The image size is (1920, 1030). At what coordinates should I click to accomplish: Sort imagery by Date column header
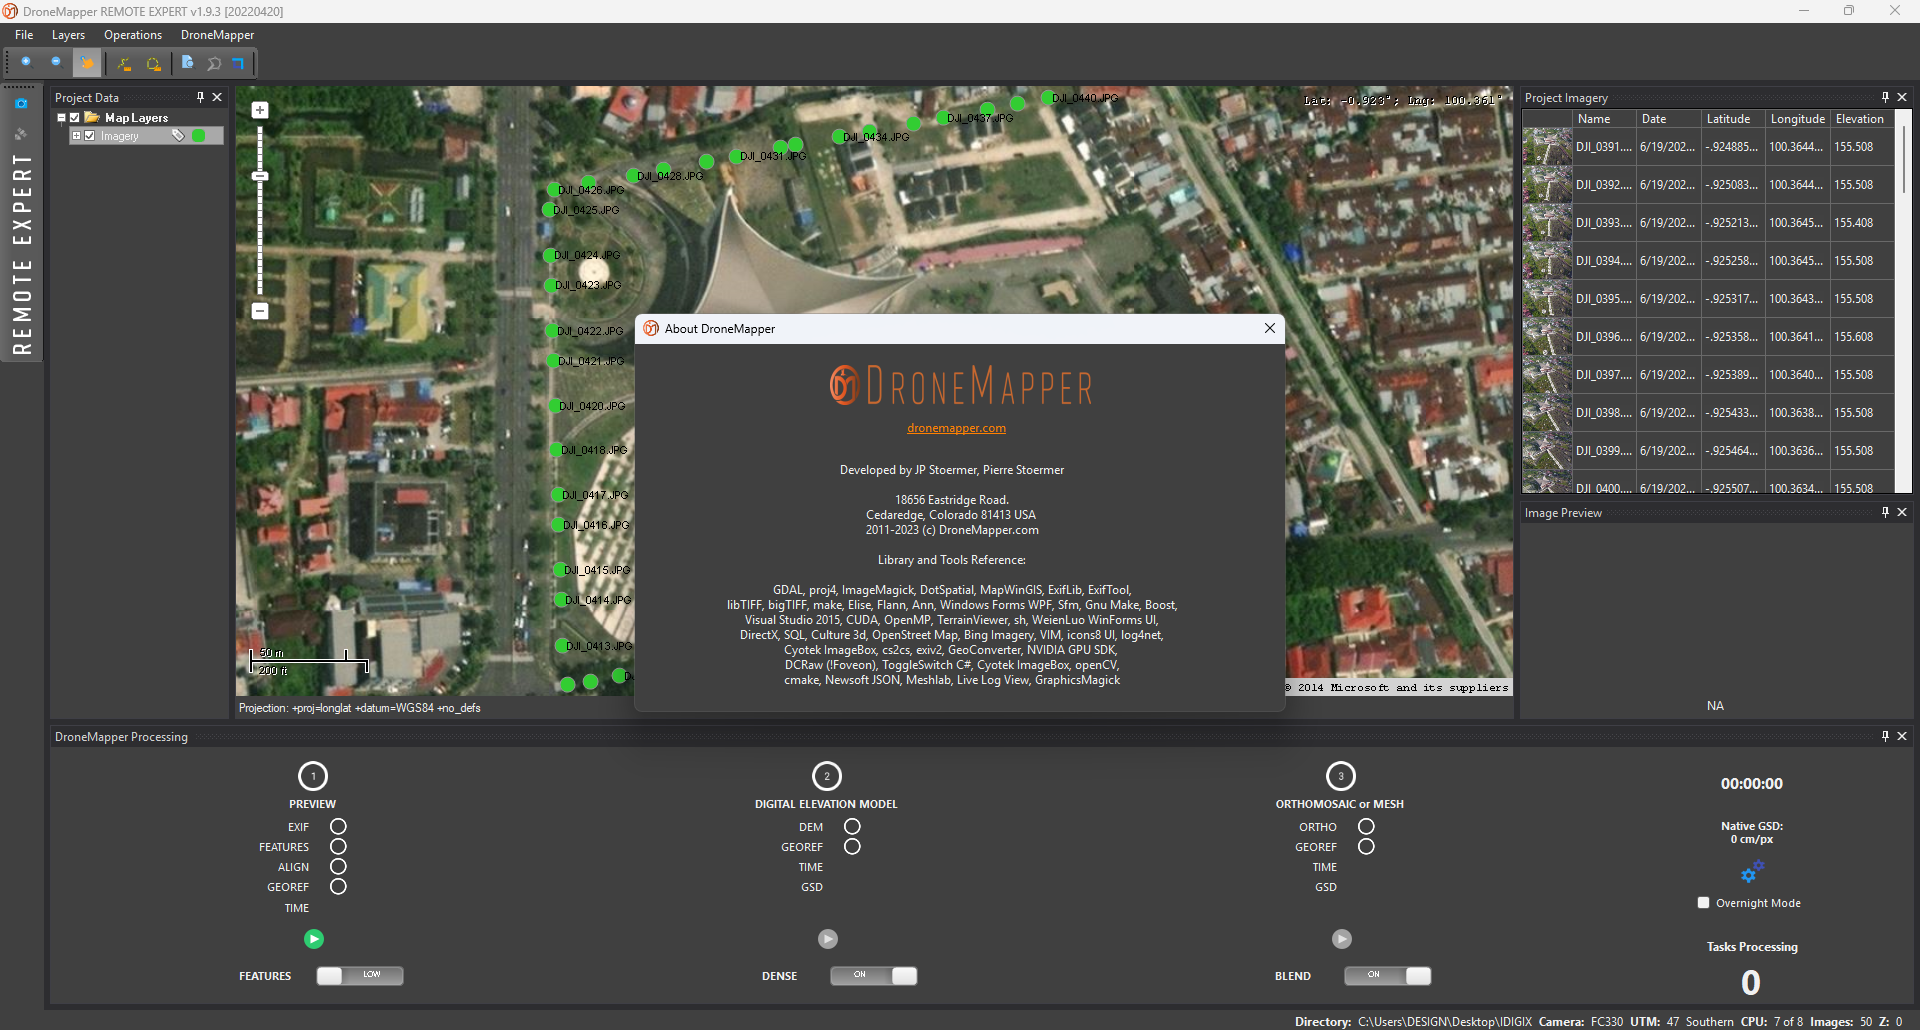1668,119
